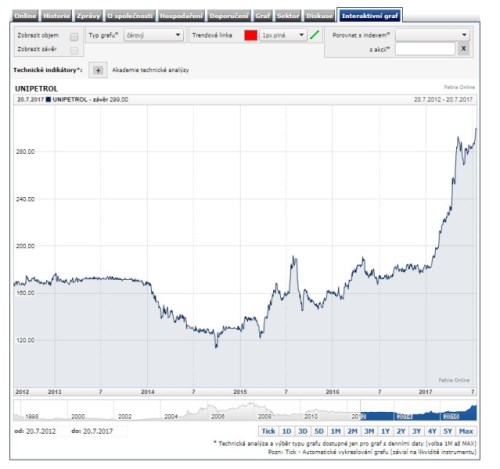Open the trend line style dropdown

(x=283, y=35)
